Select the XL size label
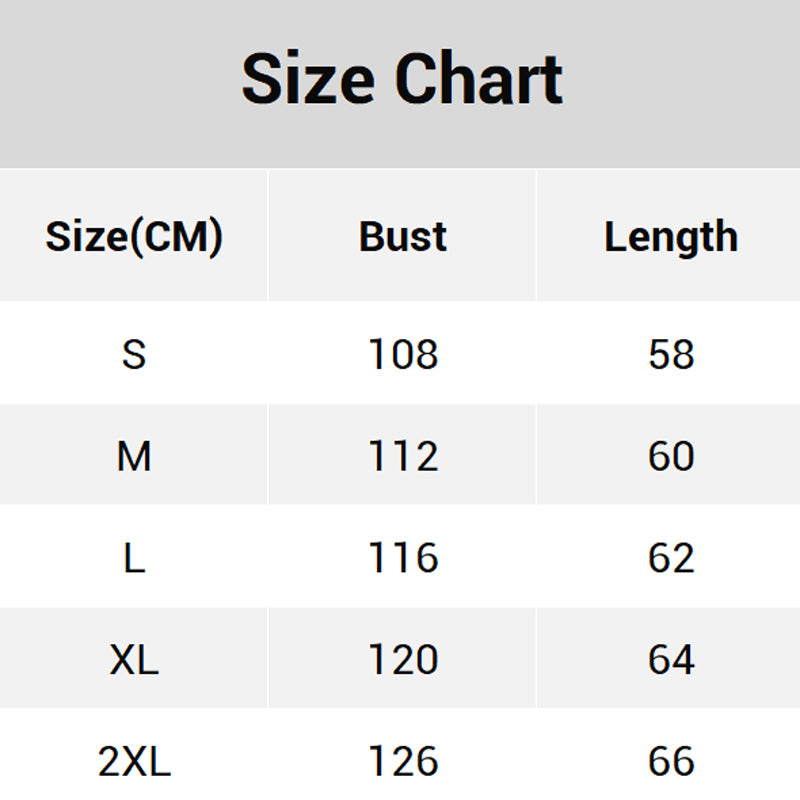Image resolution: width=800 pixels, height=800 pixels. tap(134, 660)
